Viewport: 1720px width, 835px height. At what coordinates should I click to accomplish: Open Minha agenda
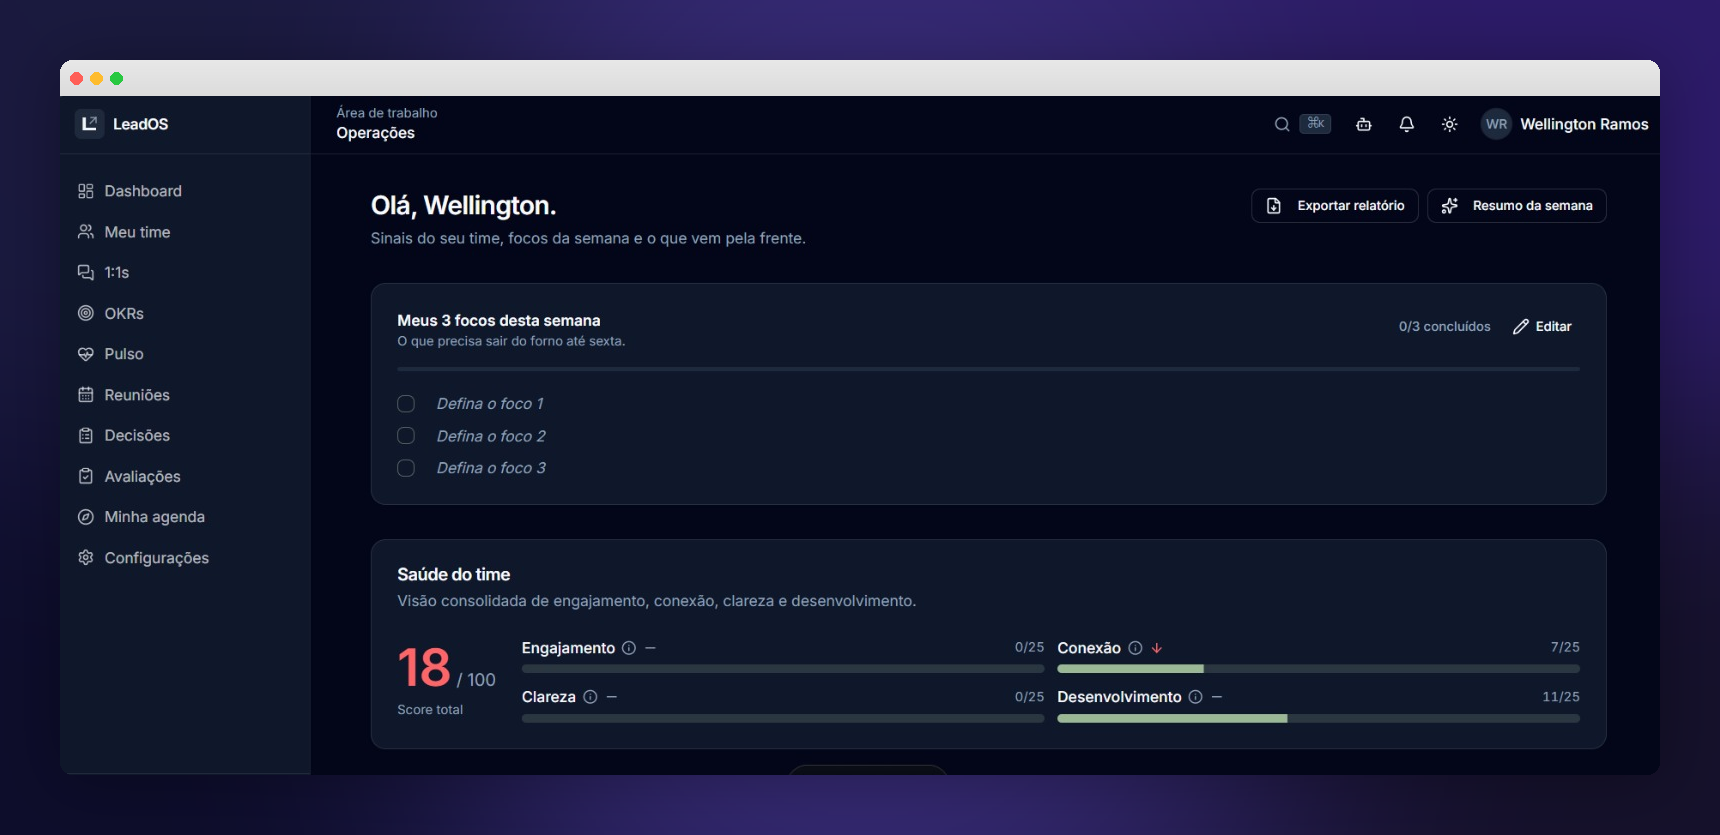point(185,517)
